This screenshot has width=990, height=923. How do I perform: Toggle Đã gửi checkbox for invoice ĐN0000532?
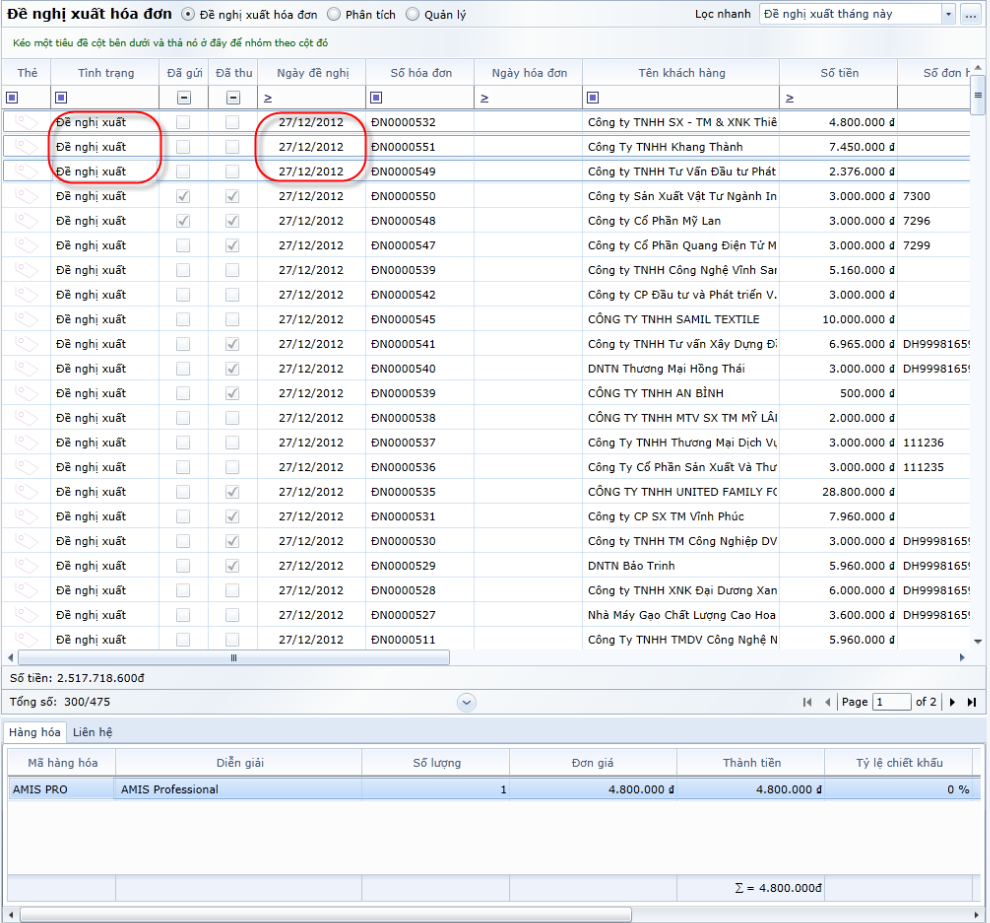coord(183,122)
